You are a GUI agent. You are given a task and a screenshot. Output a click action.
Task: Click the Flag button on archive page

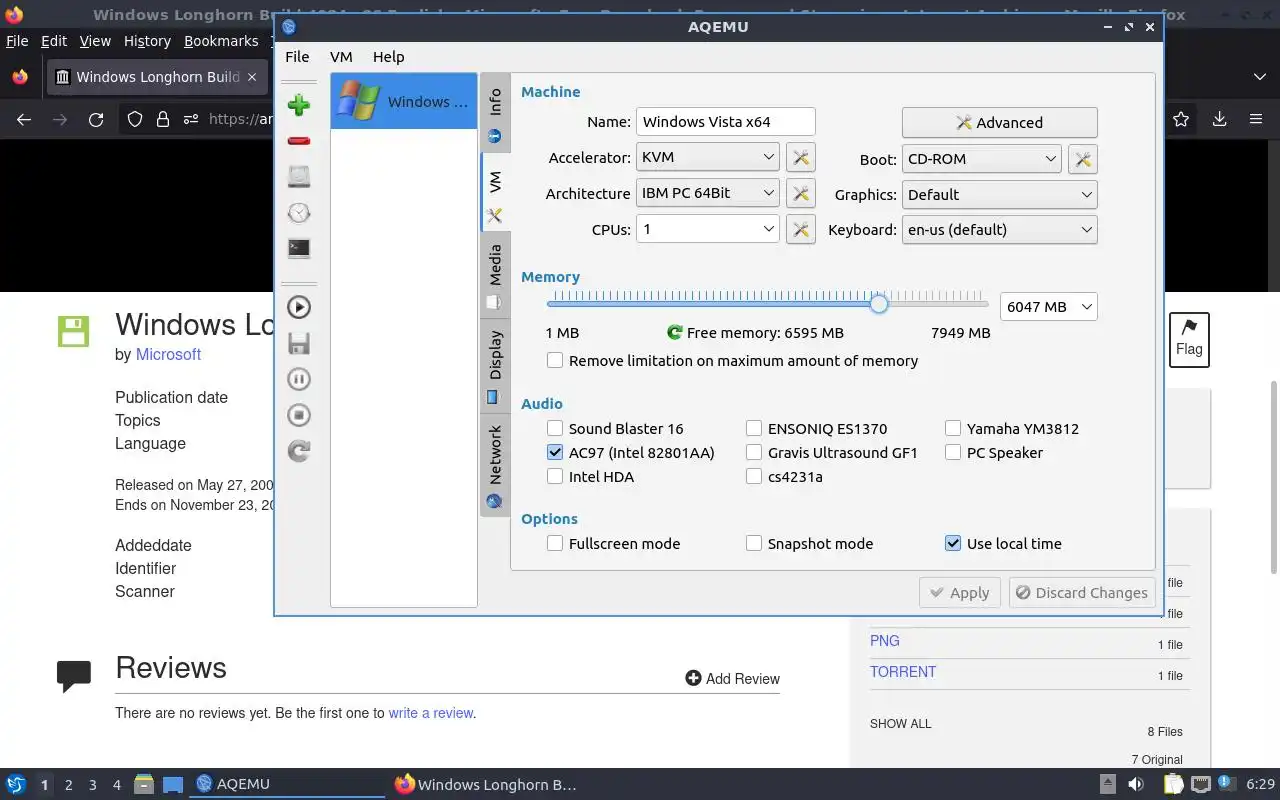coord(1189,339)
